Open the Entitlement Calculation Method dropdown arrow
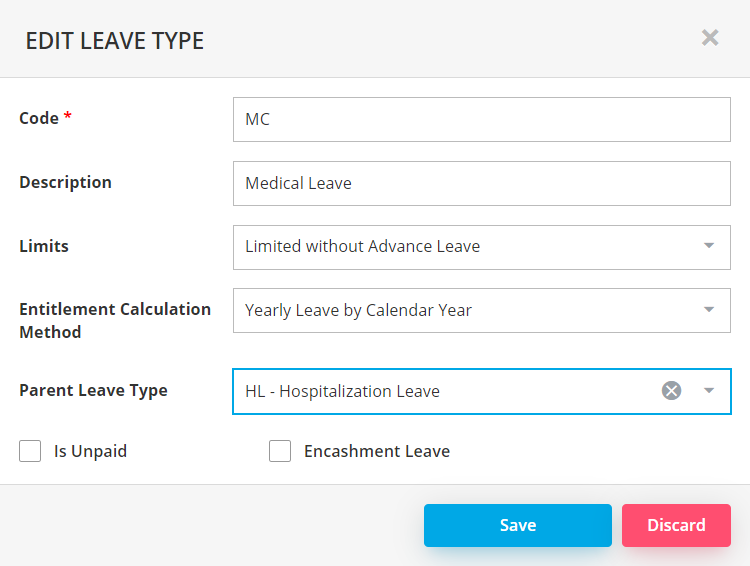This screenshot has width=750, height=566. [x=709, y=310]
